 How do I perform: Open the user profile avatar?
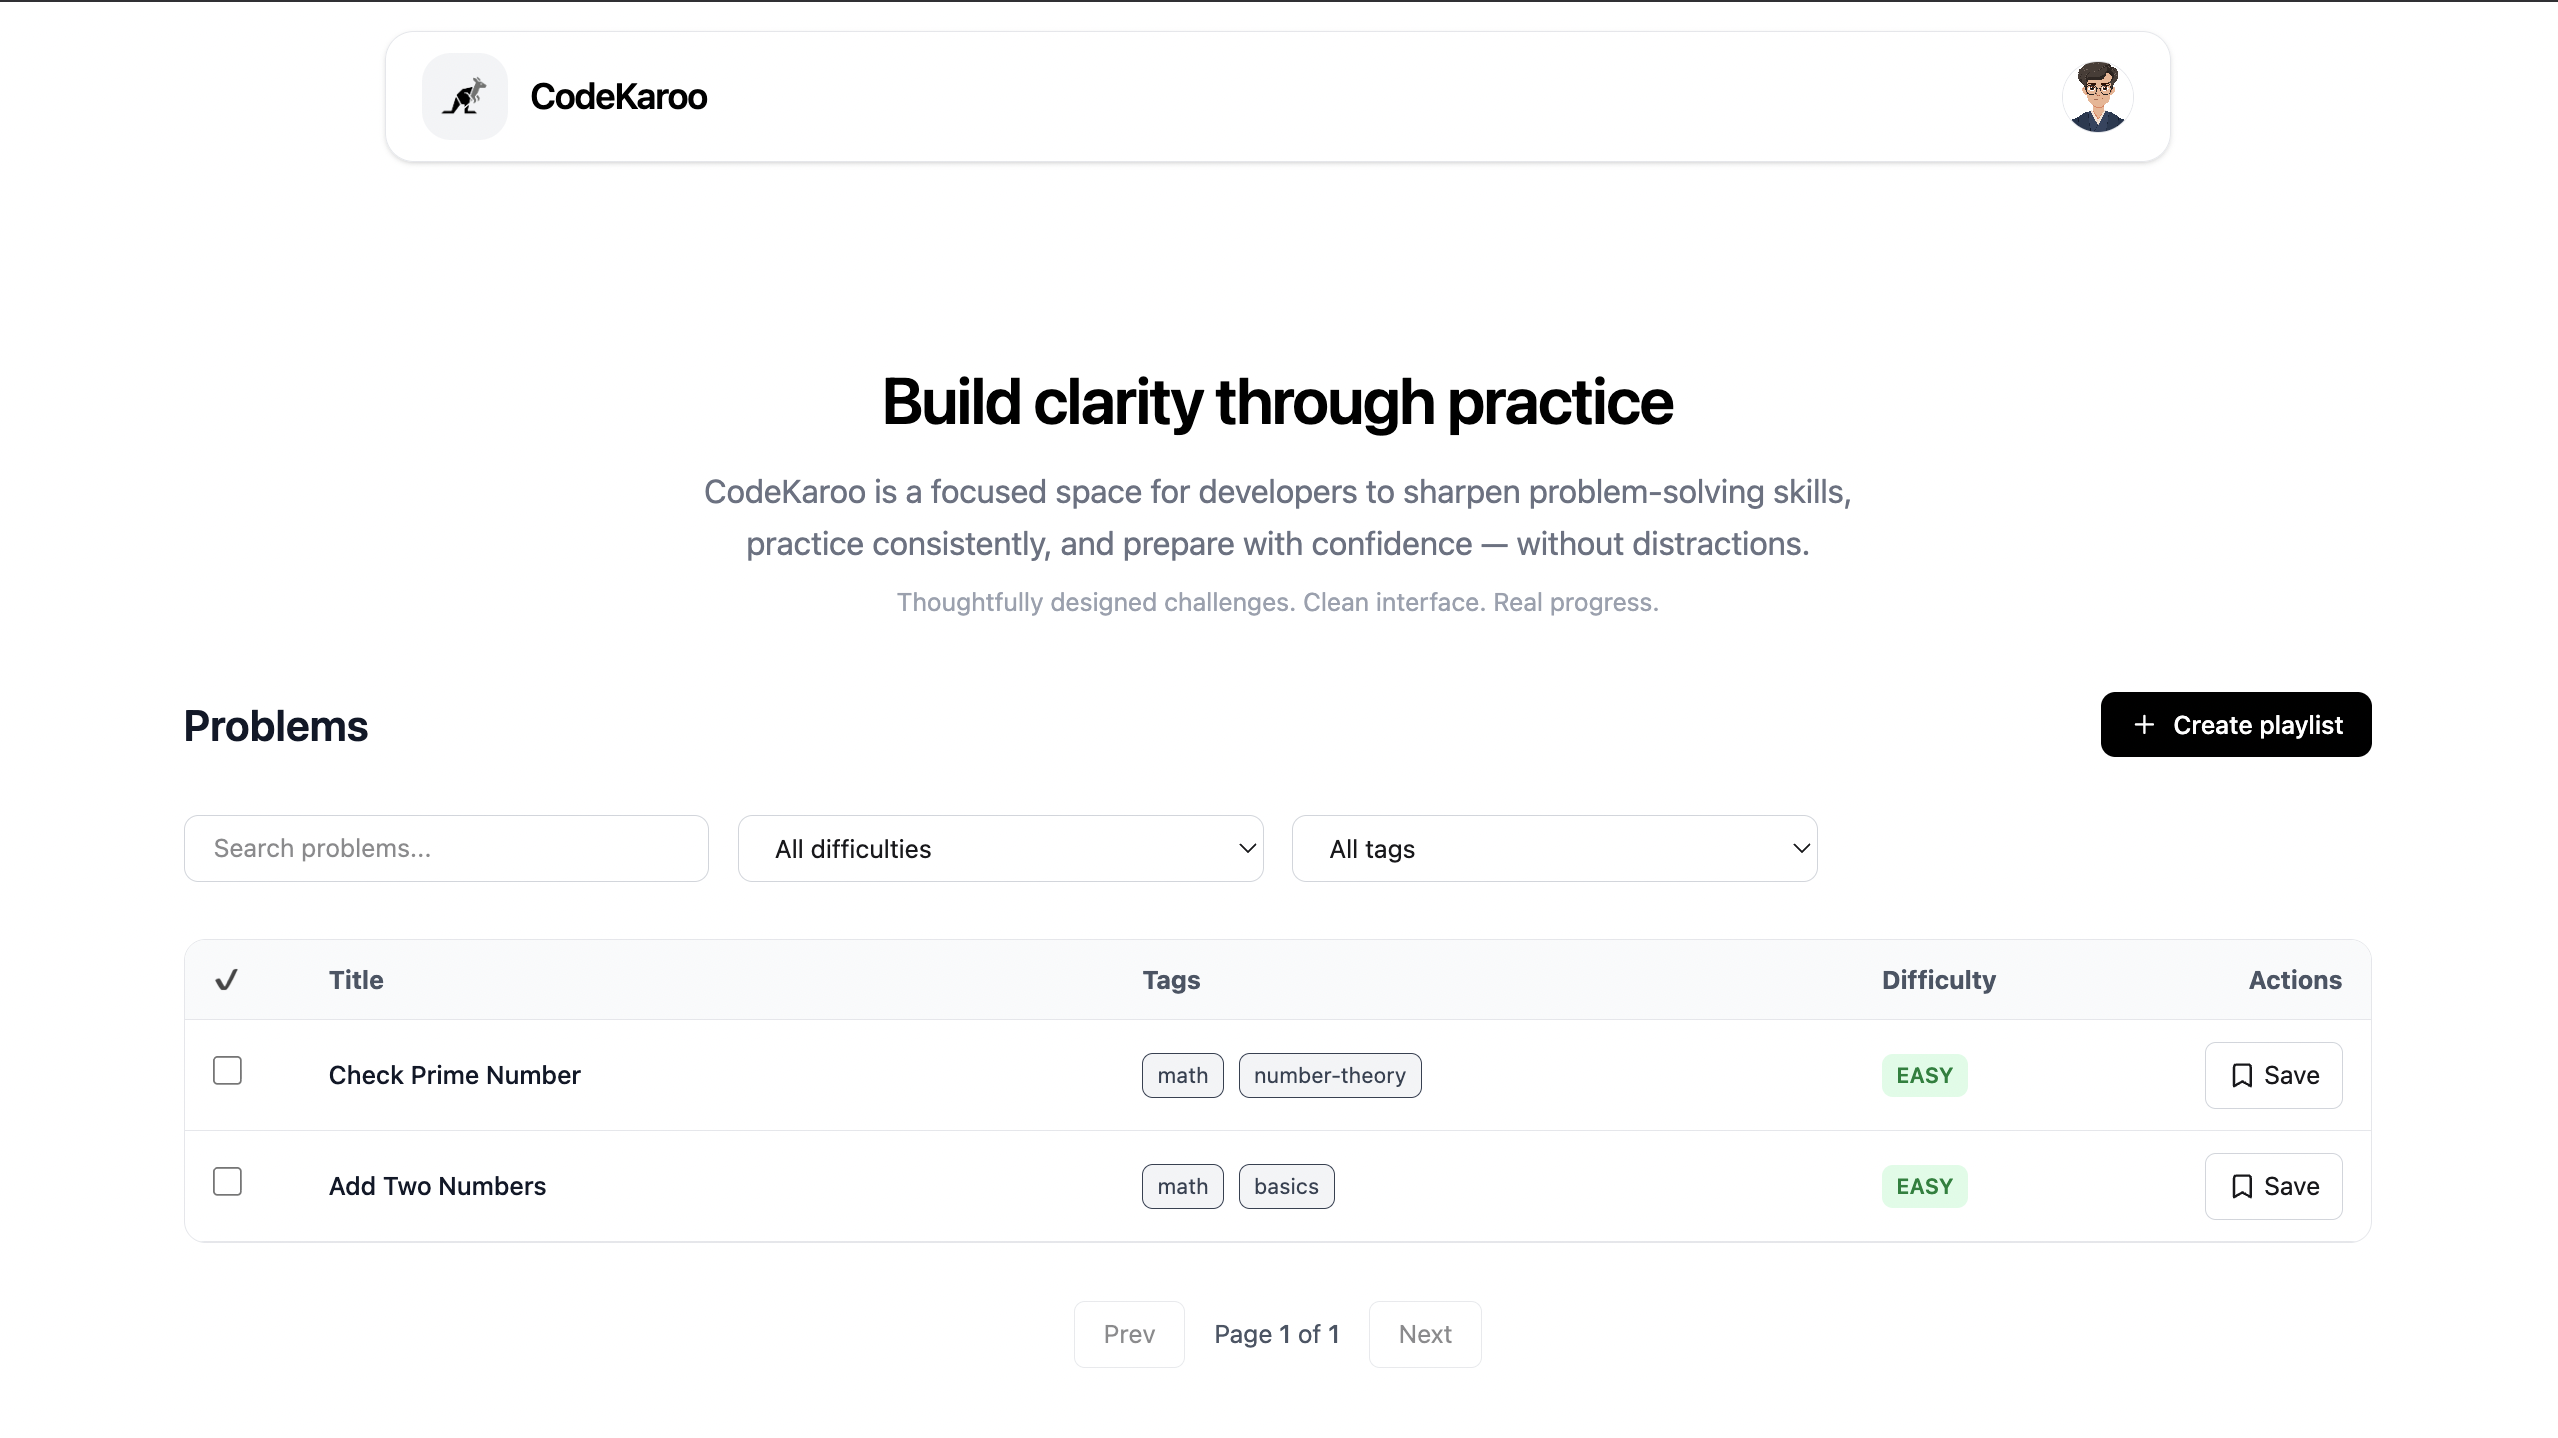[x=2097, y=95]
